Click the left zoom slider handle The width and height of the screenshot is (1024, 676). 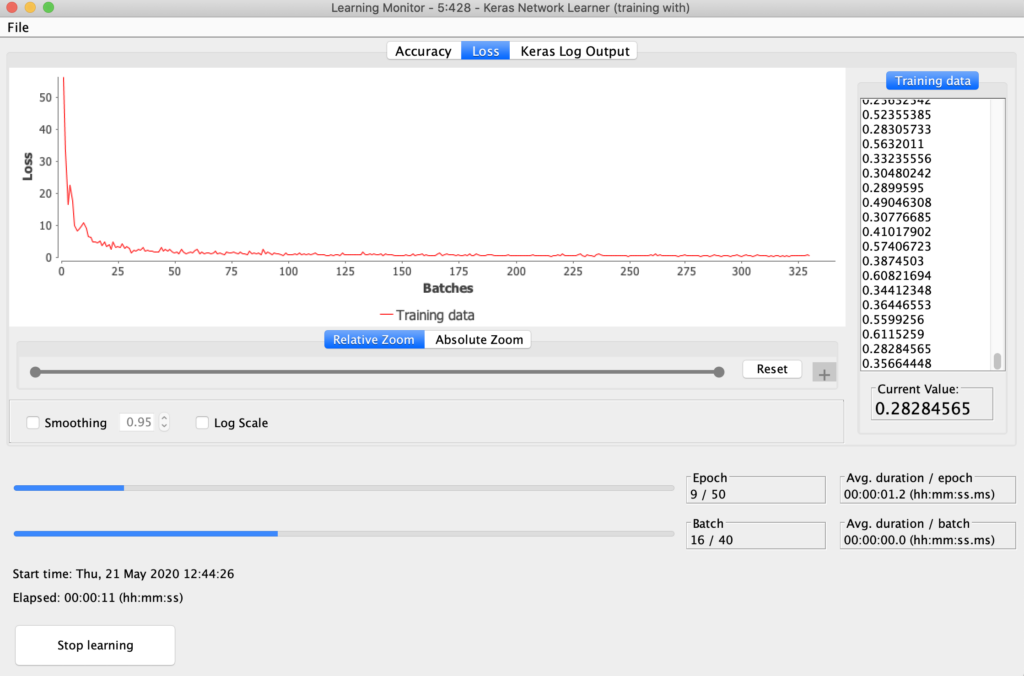pyautogui.click(x=36, y=372)
